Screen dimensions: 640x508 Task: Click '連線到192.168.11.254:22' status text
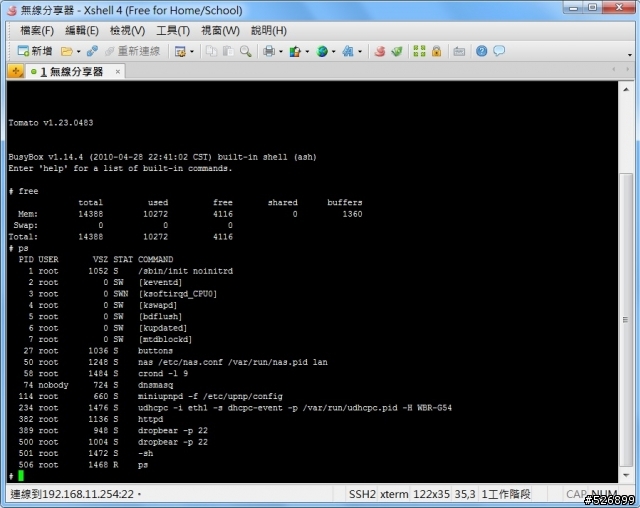point(72,495)
